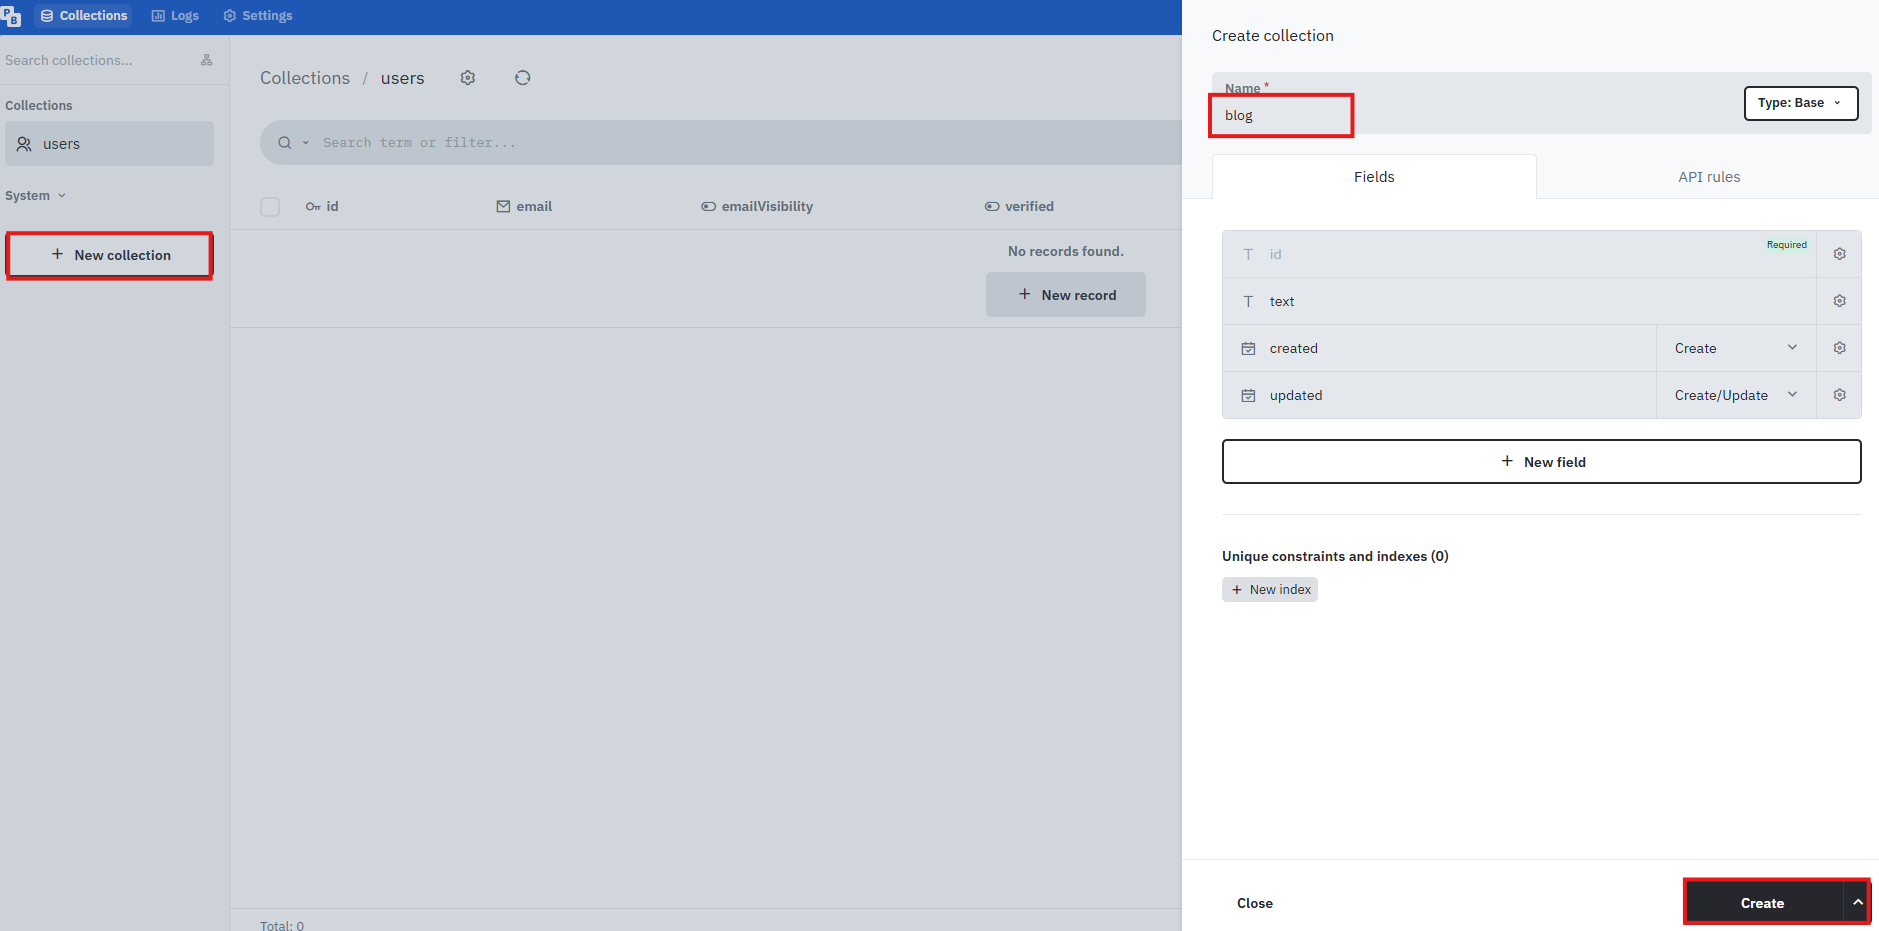Open options gear for the text field
This screenshot has width=1879, height=931.
1839,301
